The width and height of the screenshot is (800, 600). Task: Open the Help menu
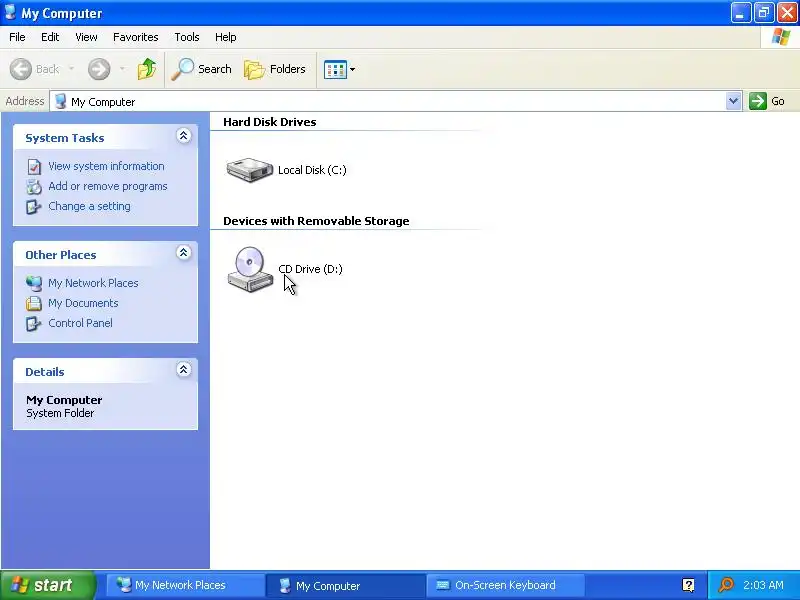click(x=226, y=37)
